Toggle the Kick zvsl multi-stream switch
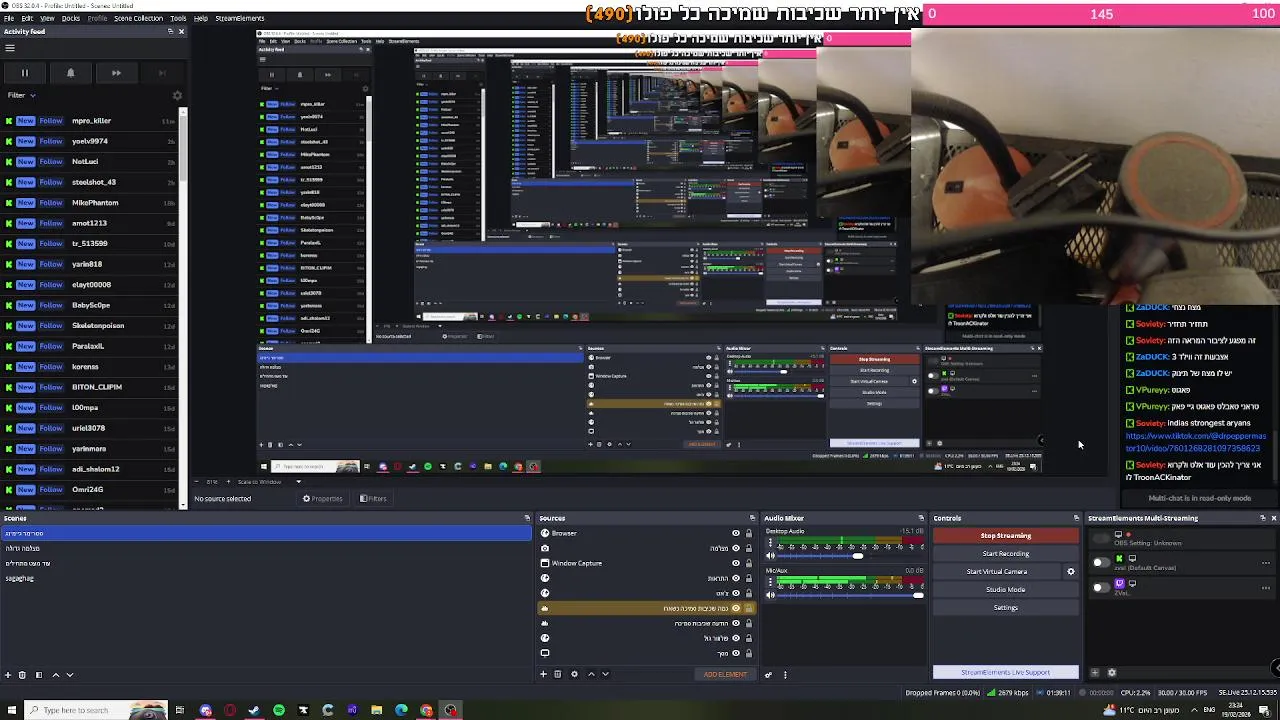Viewport: 1280px width, 720px height. [1100, 562]
